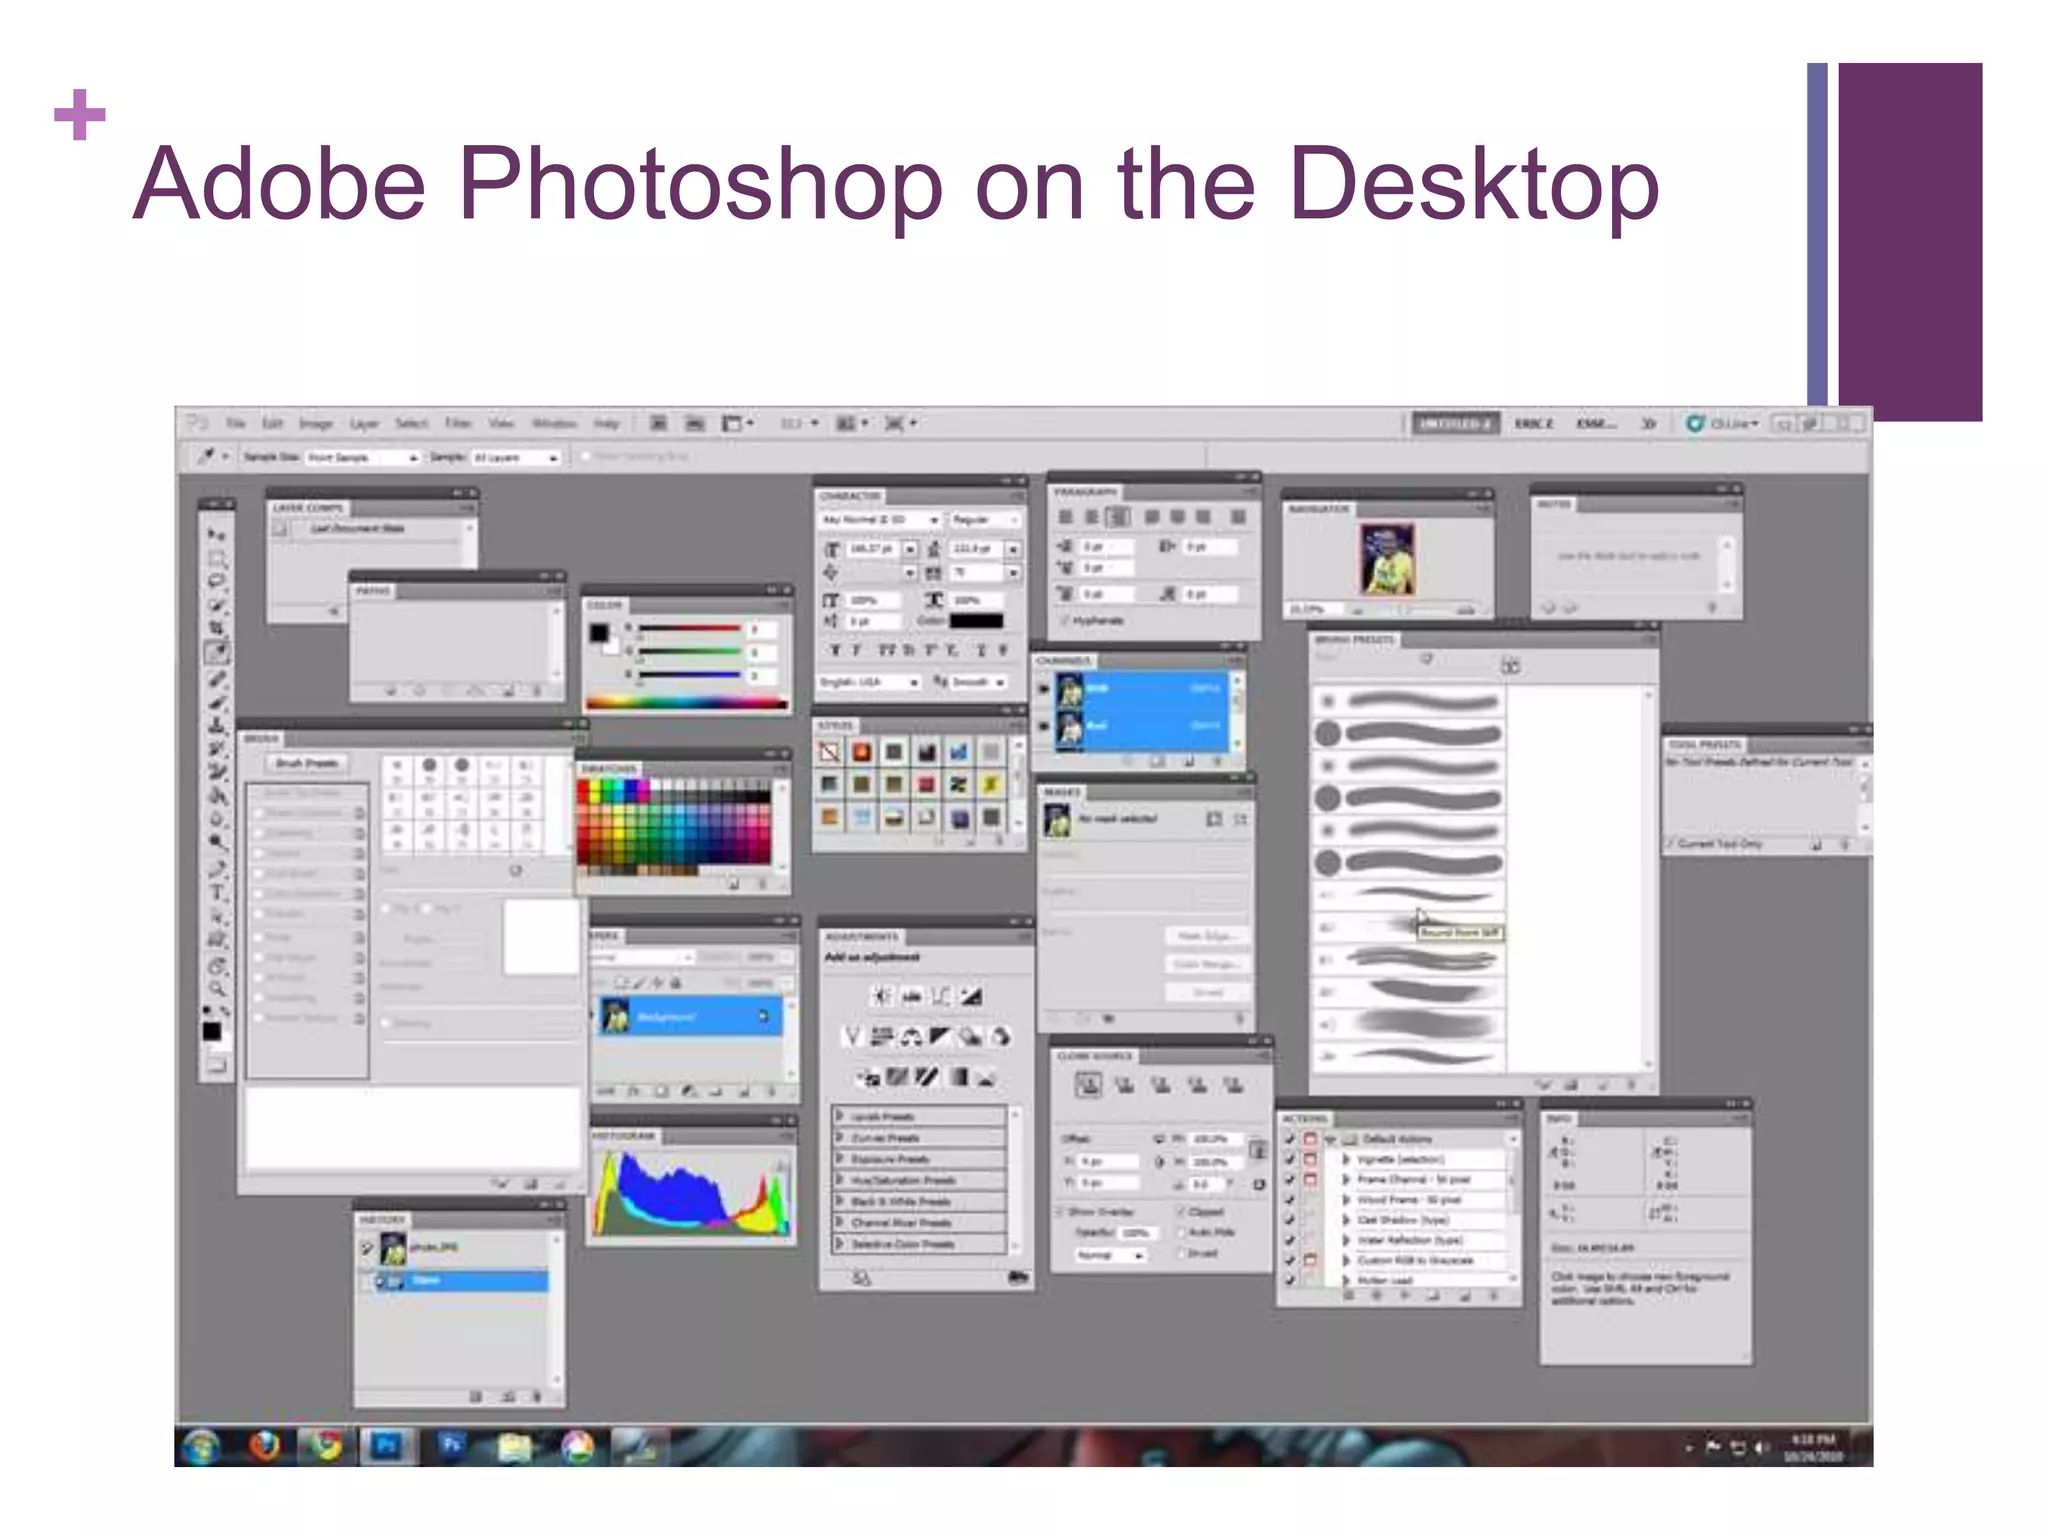2048x1536 pixels.
Task: Toggle the Hyphenate checkbox in Paragraph panel
Action: click(1065, 621)
